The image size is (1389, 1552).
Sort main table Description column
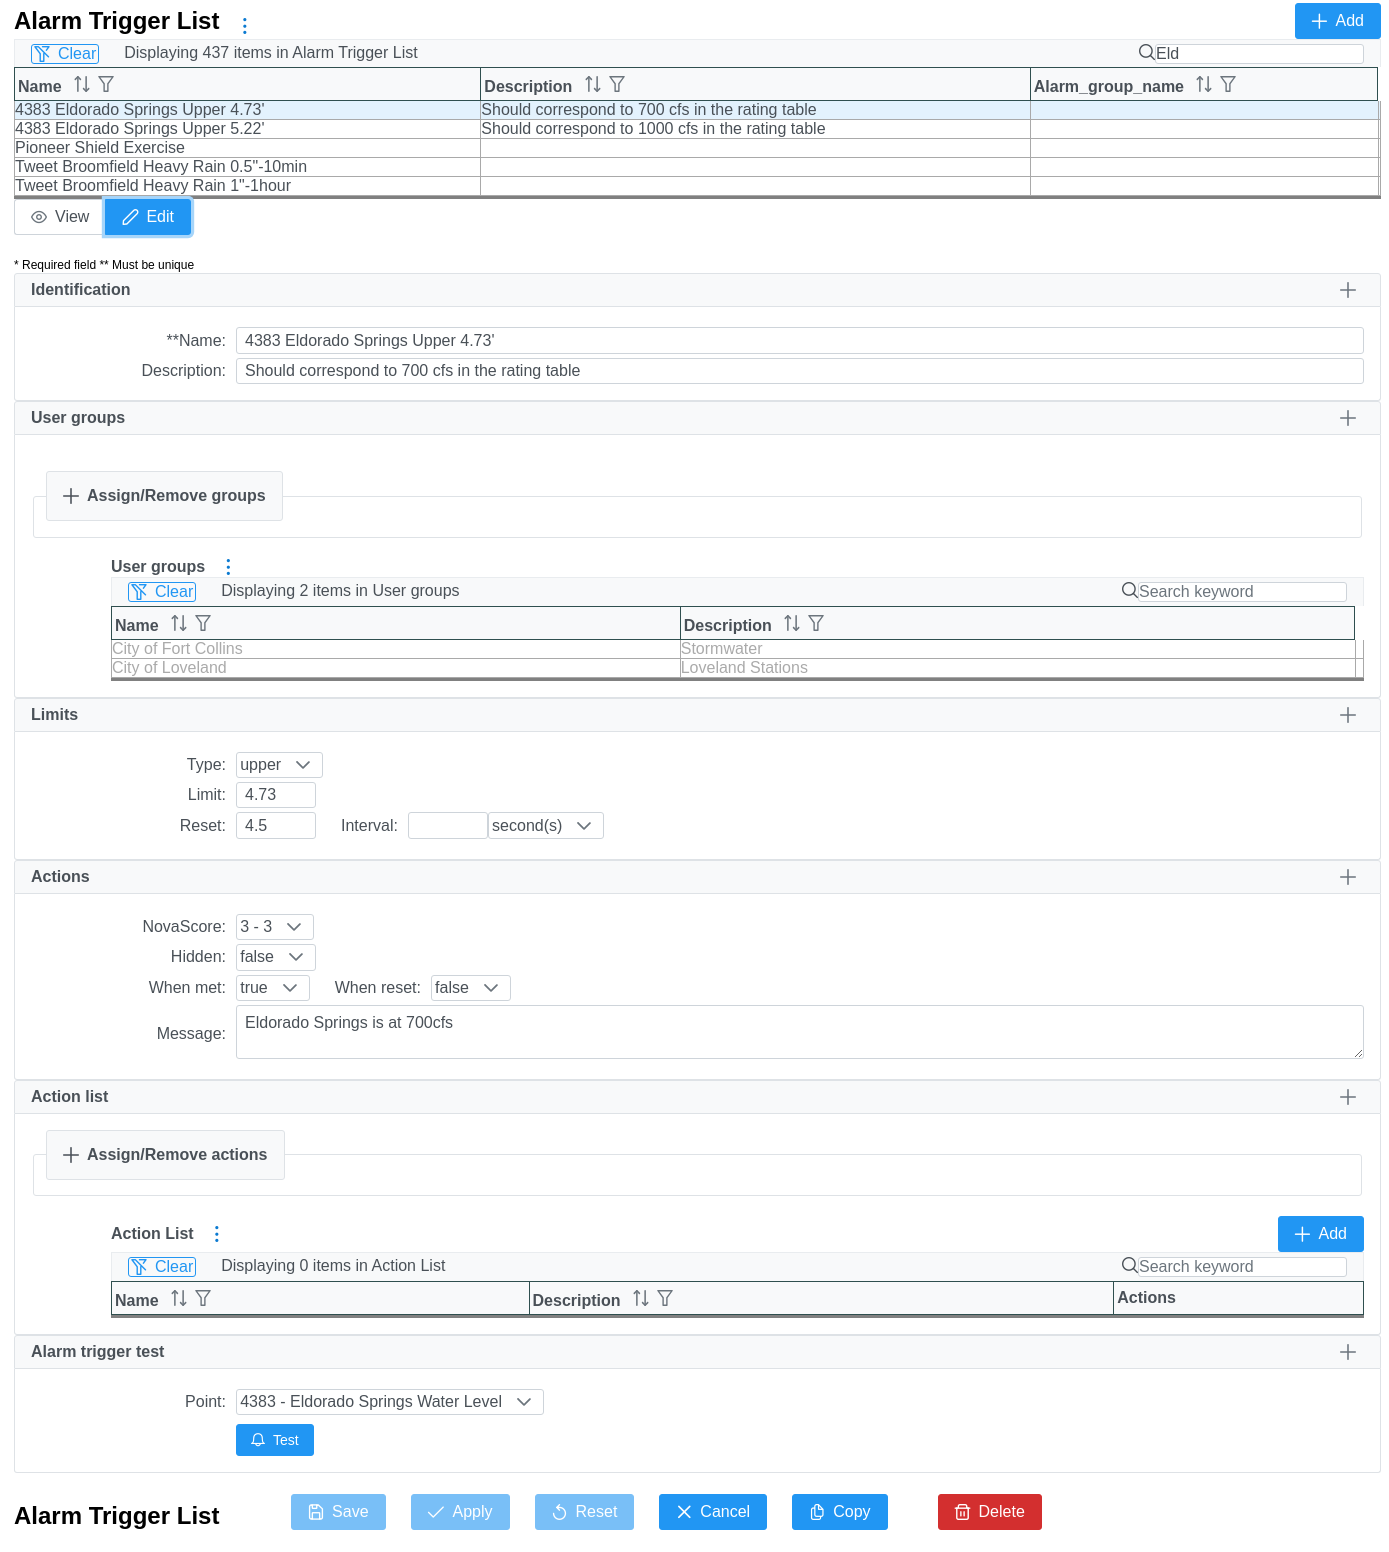[593, 85]
